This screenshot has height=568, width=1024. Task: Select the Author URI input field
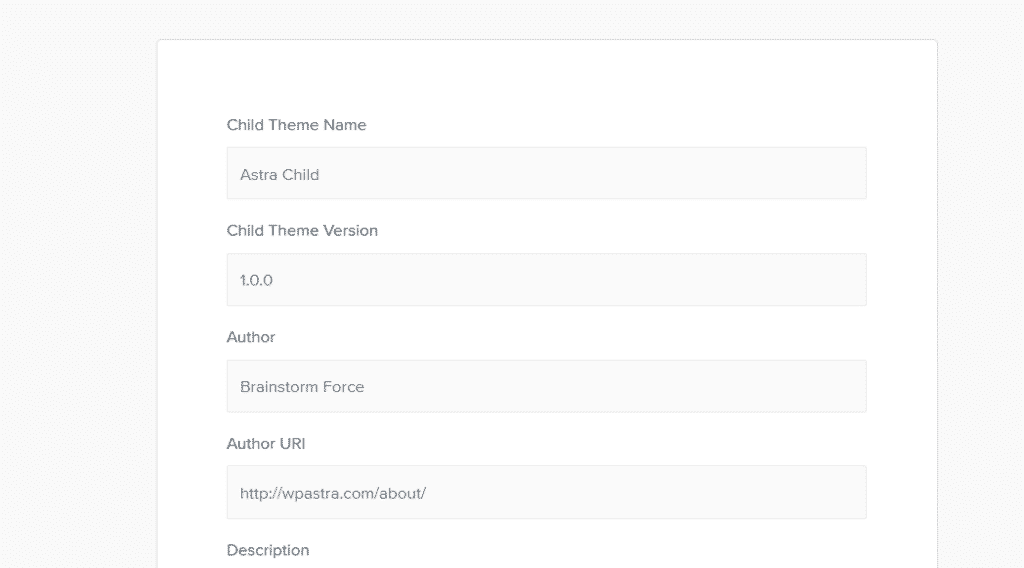[547, 492]
